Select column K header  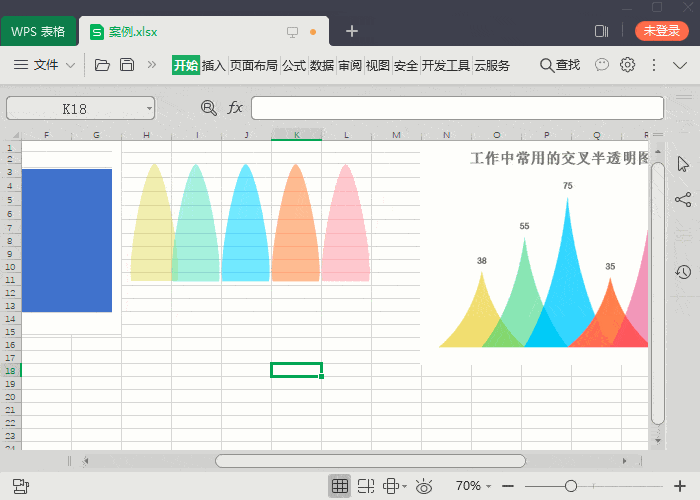coord(296,134)
